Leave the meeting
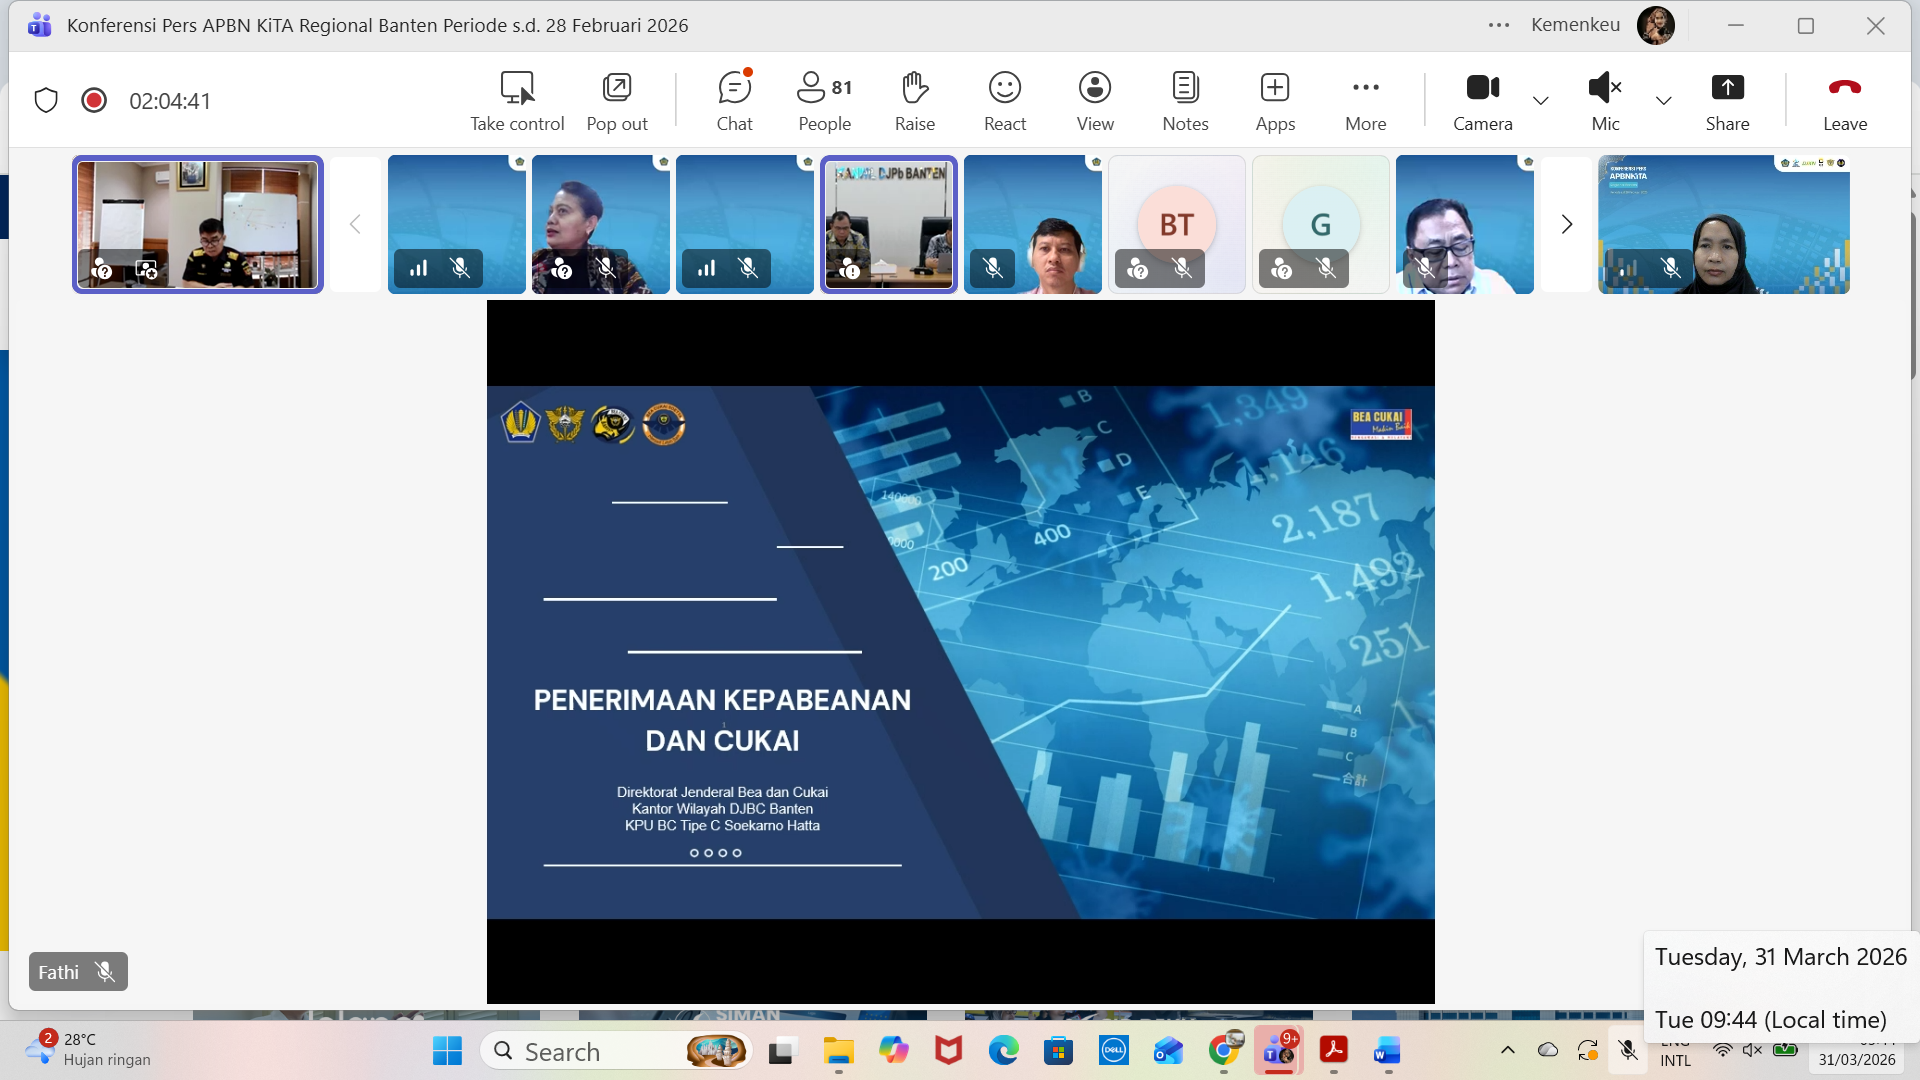Image resolution: width=1920 pixels, height=1080 pixels. pos(1844,100)
